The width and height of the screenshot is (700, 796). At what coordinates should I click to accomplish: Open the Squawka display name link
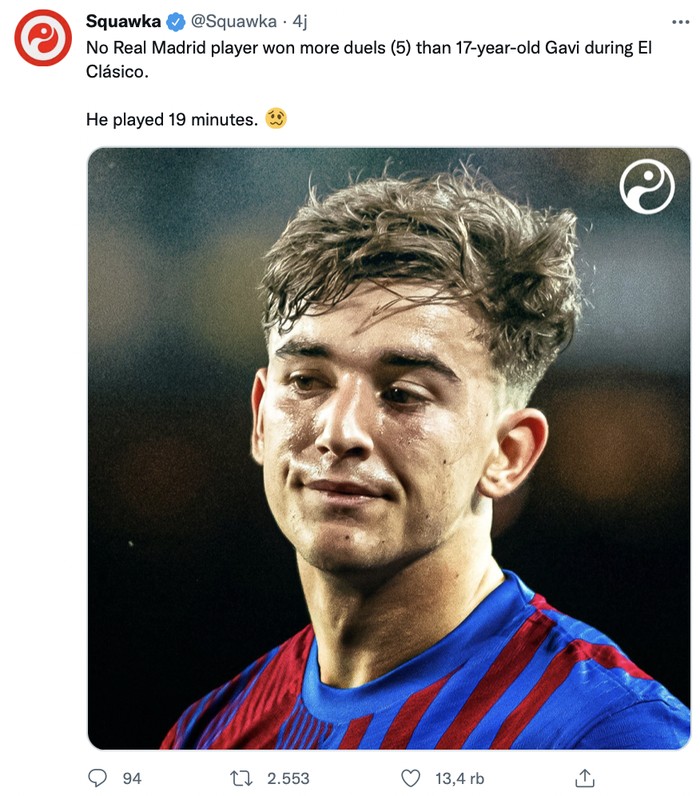124,22
